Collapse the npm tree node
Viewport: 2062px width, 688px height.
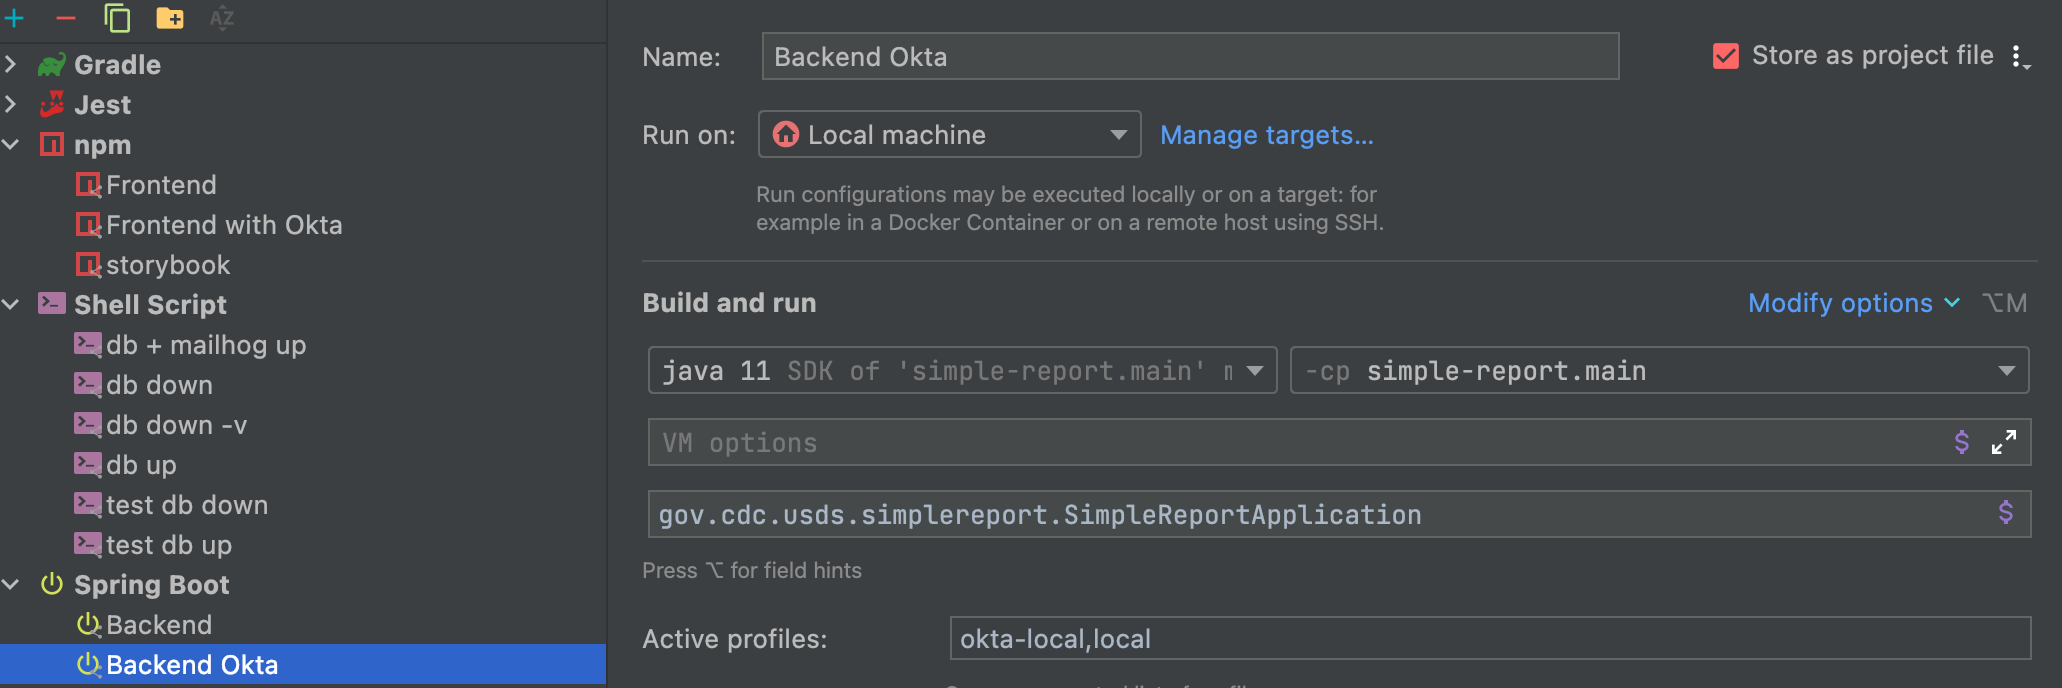click(x=11, y=144)
